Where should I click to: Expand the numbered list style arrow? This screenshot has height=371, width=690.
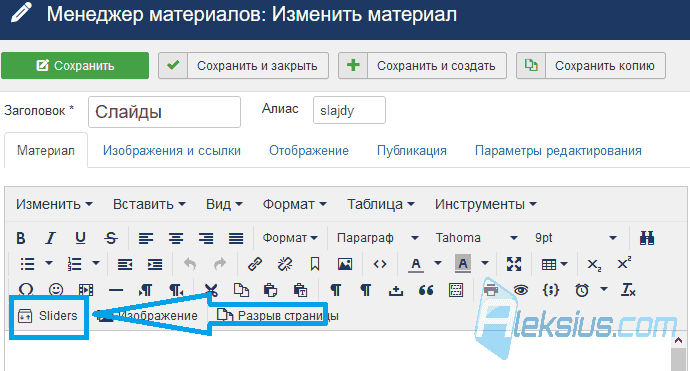95,264
